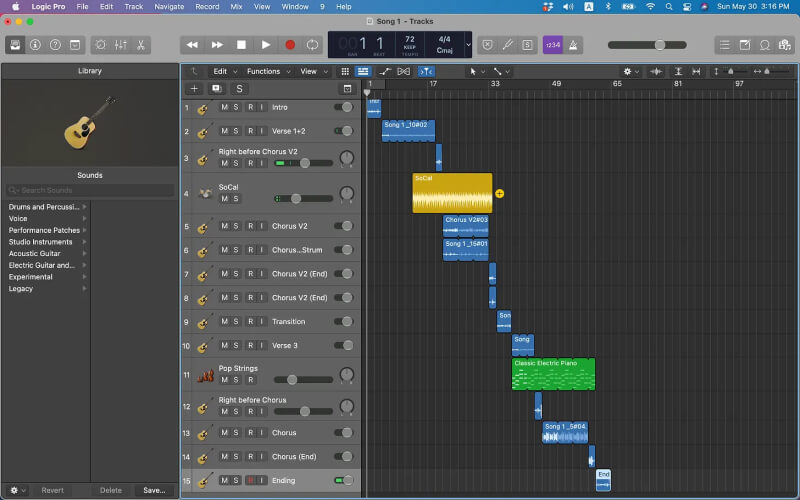800x500 pixels.
Task: Open the LCD display mode dropdown arrow
Action: tap(468, 45)
